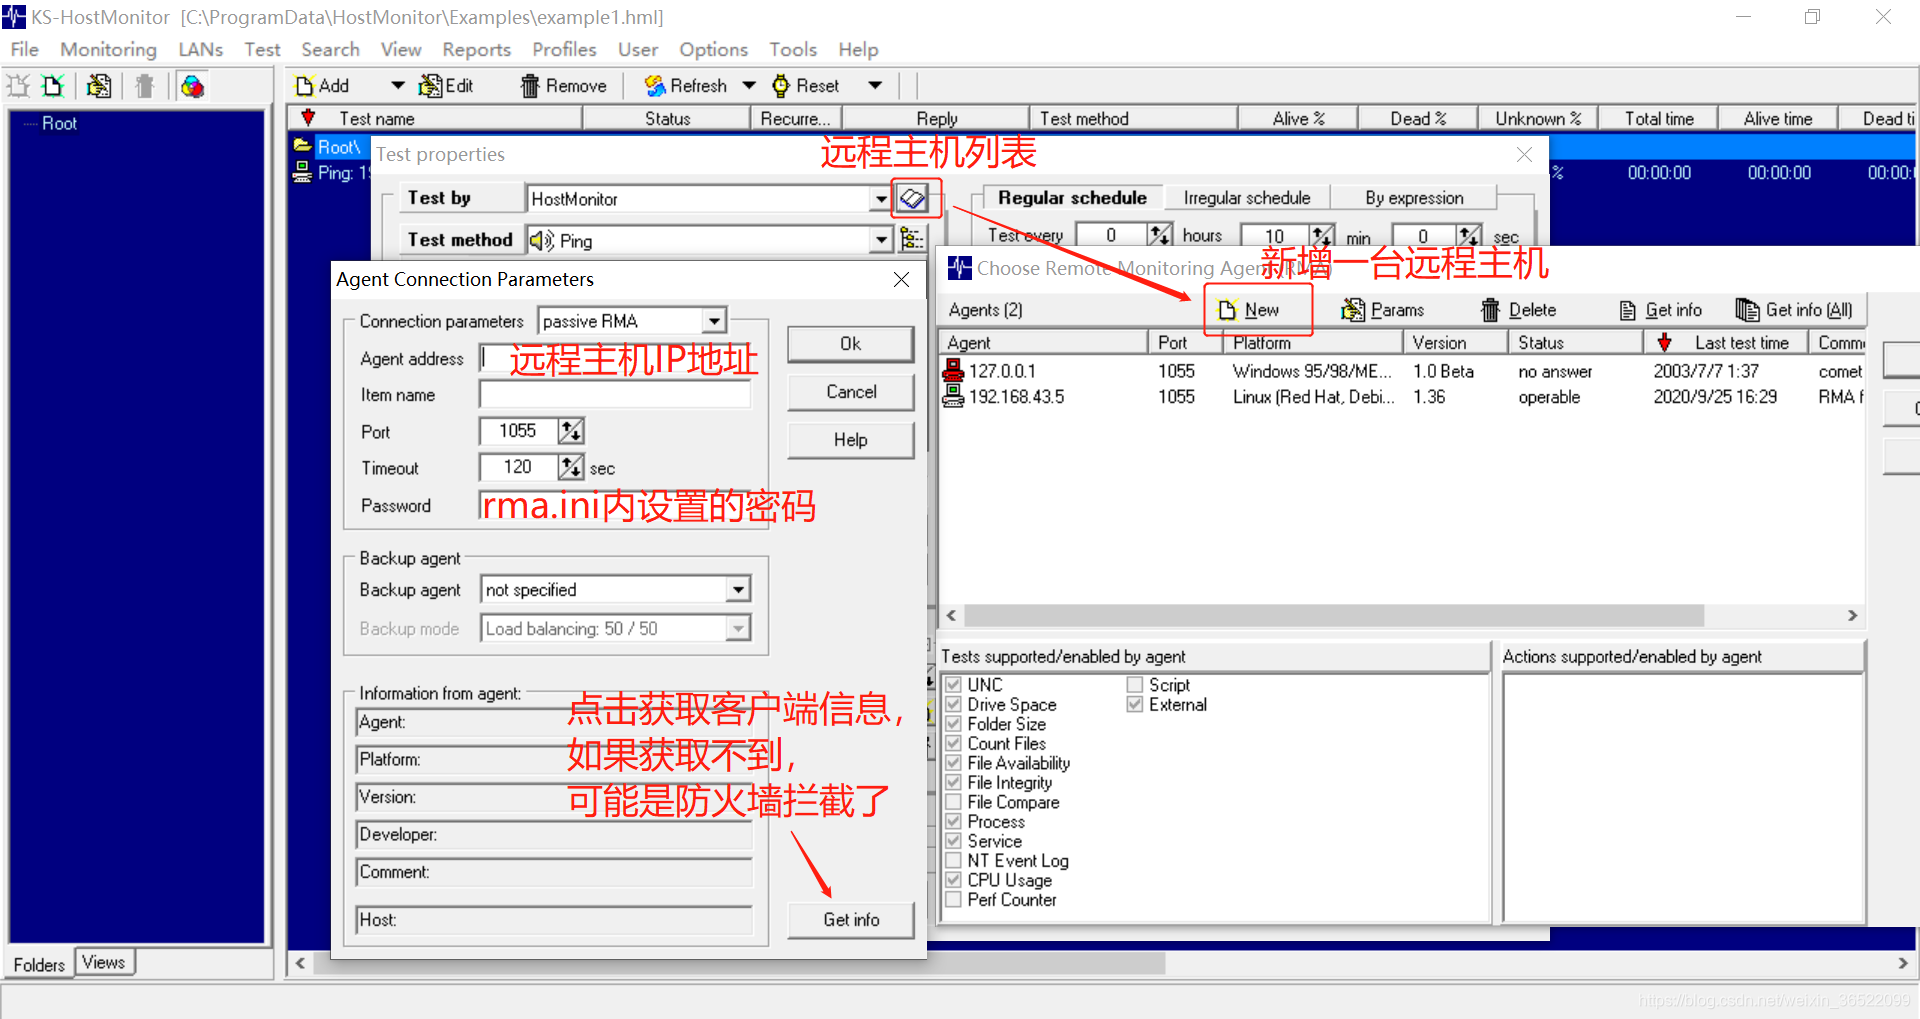This screenshot has width=1920, height=1019.
Task: Click the Ping test row computer icon
Action: [x=302, y=173]
